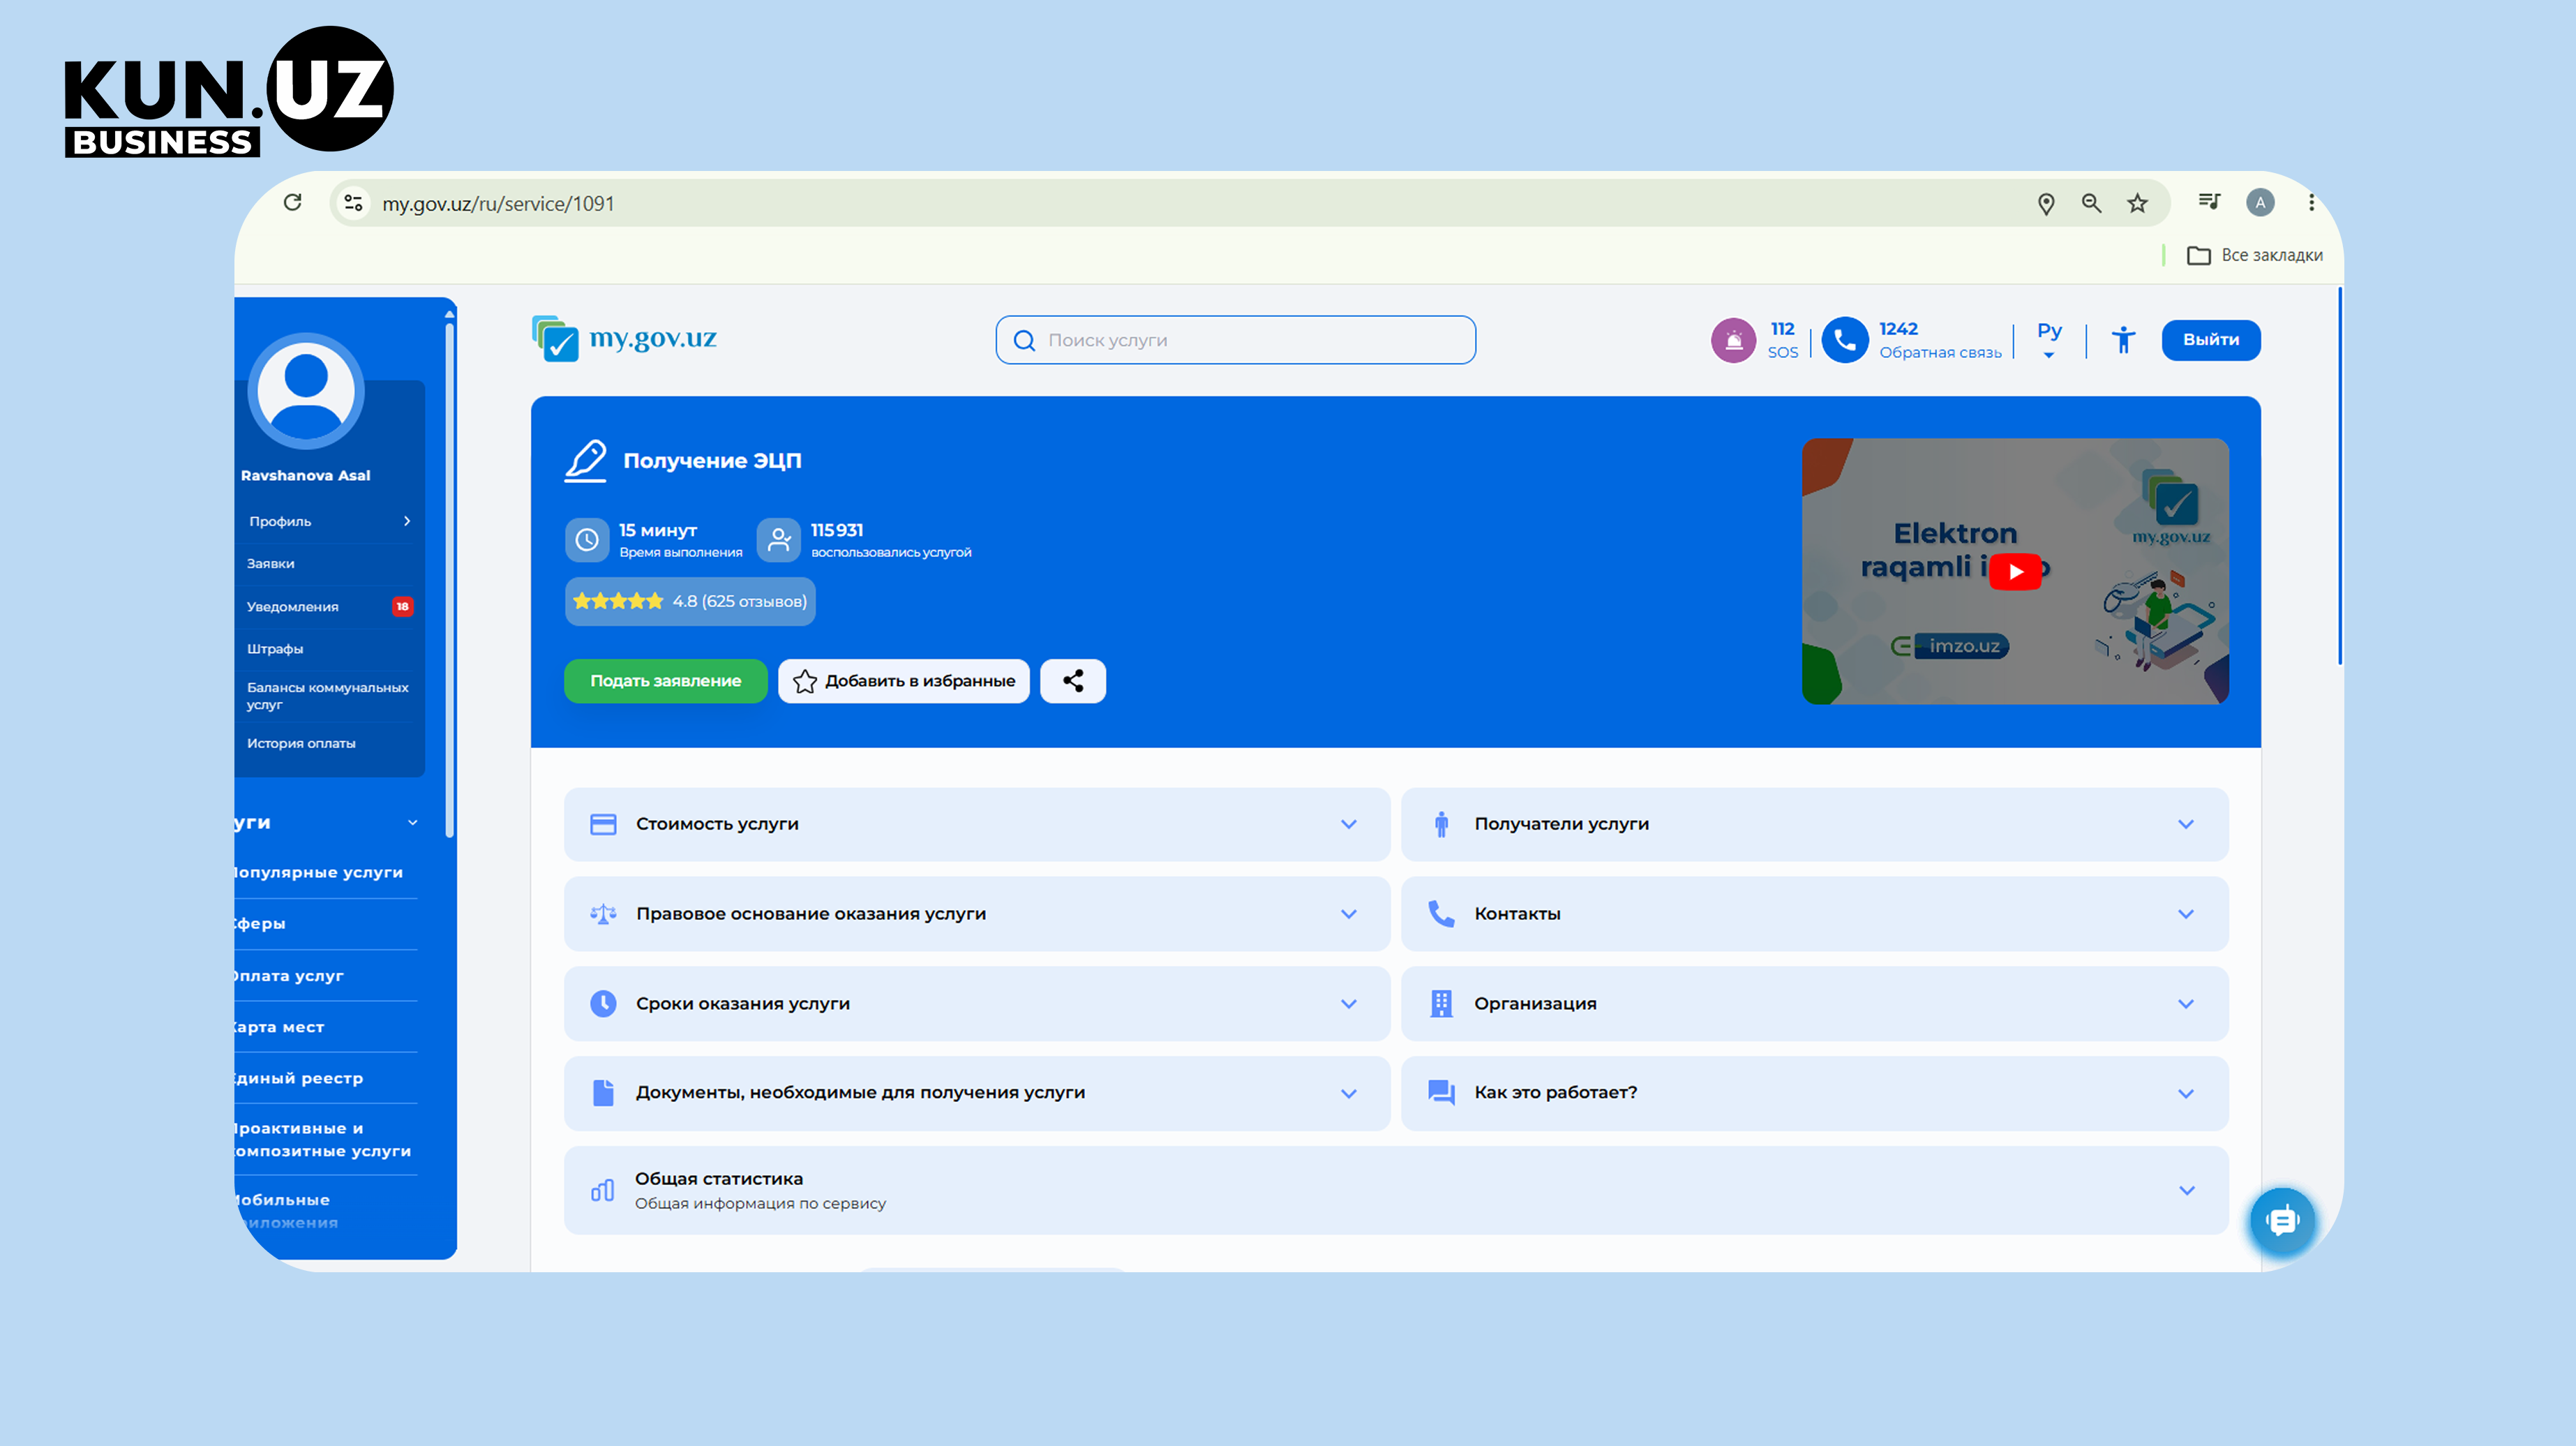Open accessibility options person icon

[x=2123, y=340]
